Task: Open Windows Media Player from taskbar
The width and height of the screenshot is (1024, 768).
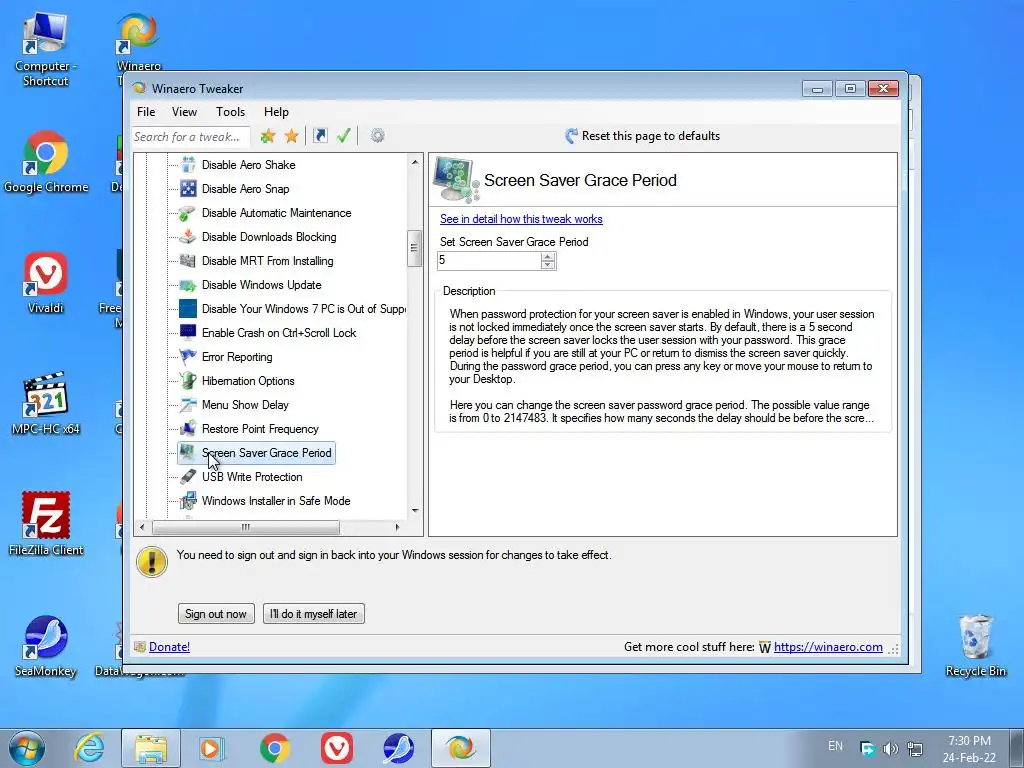Action: point(211,748)
